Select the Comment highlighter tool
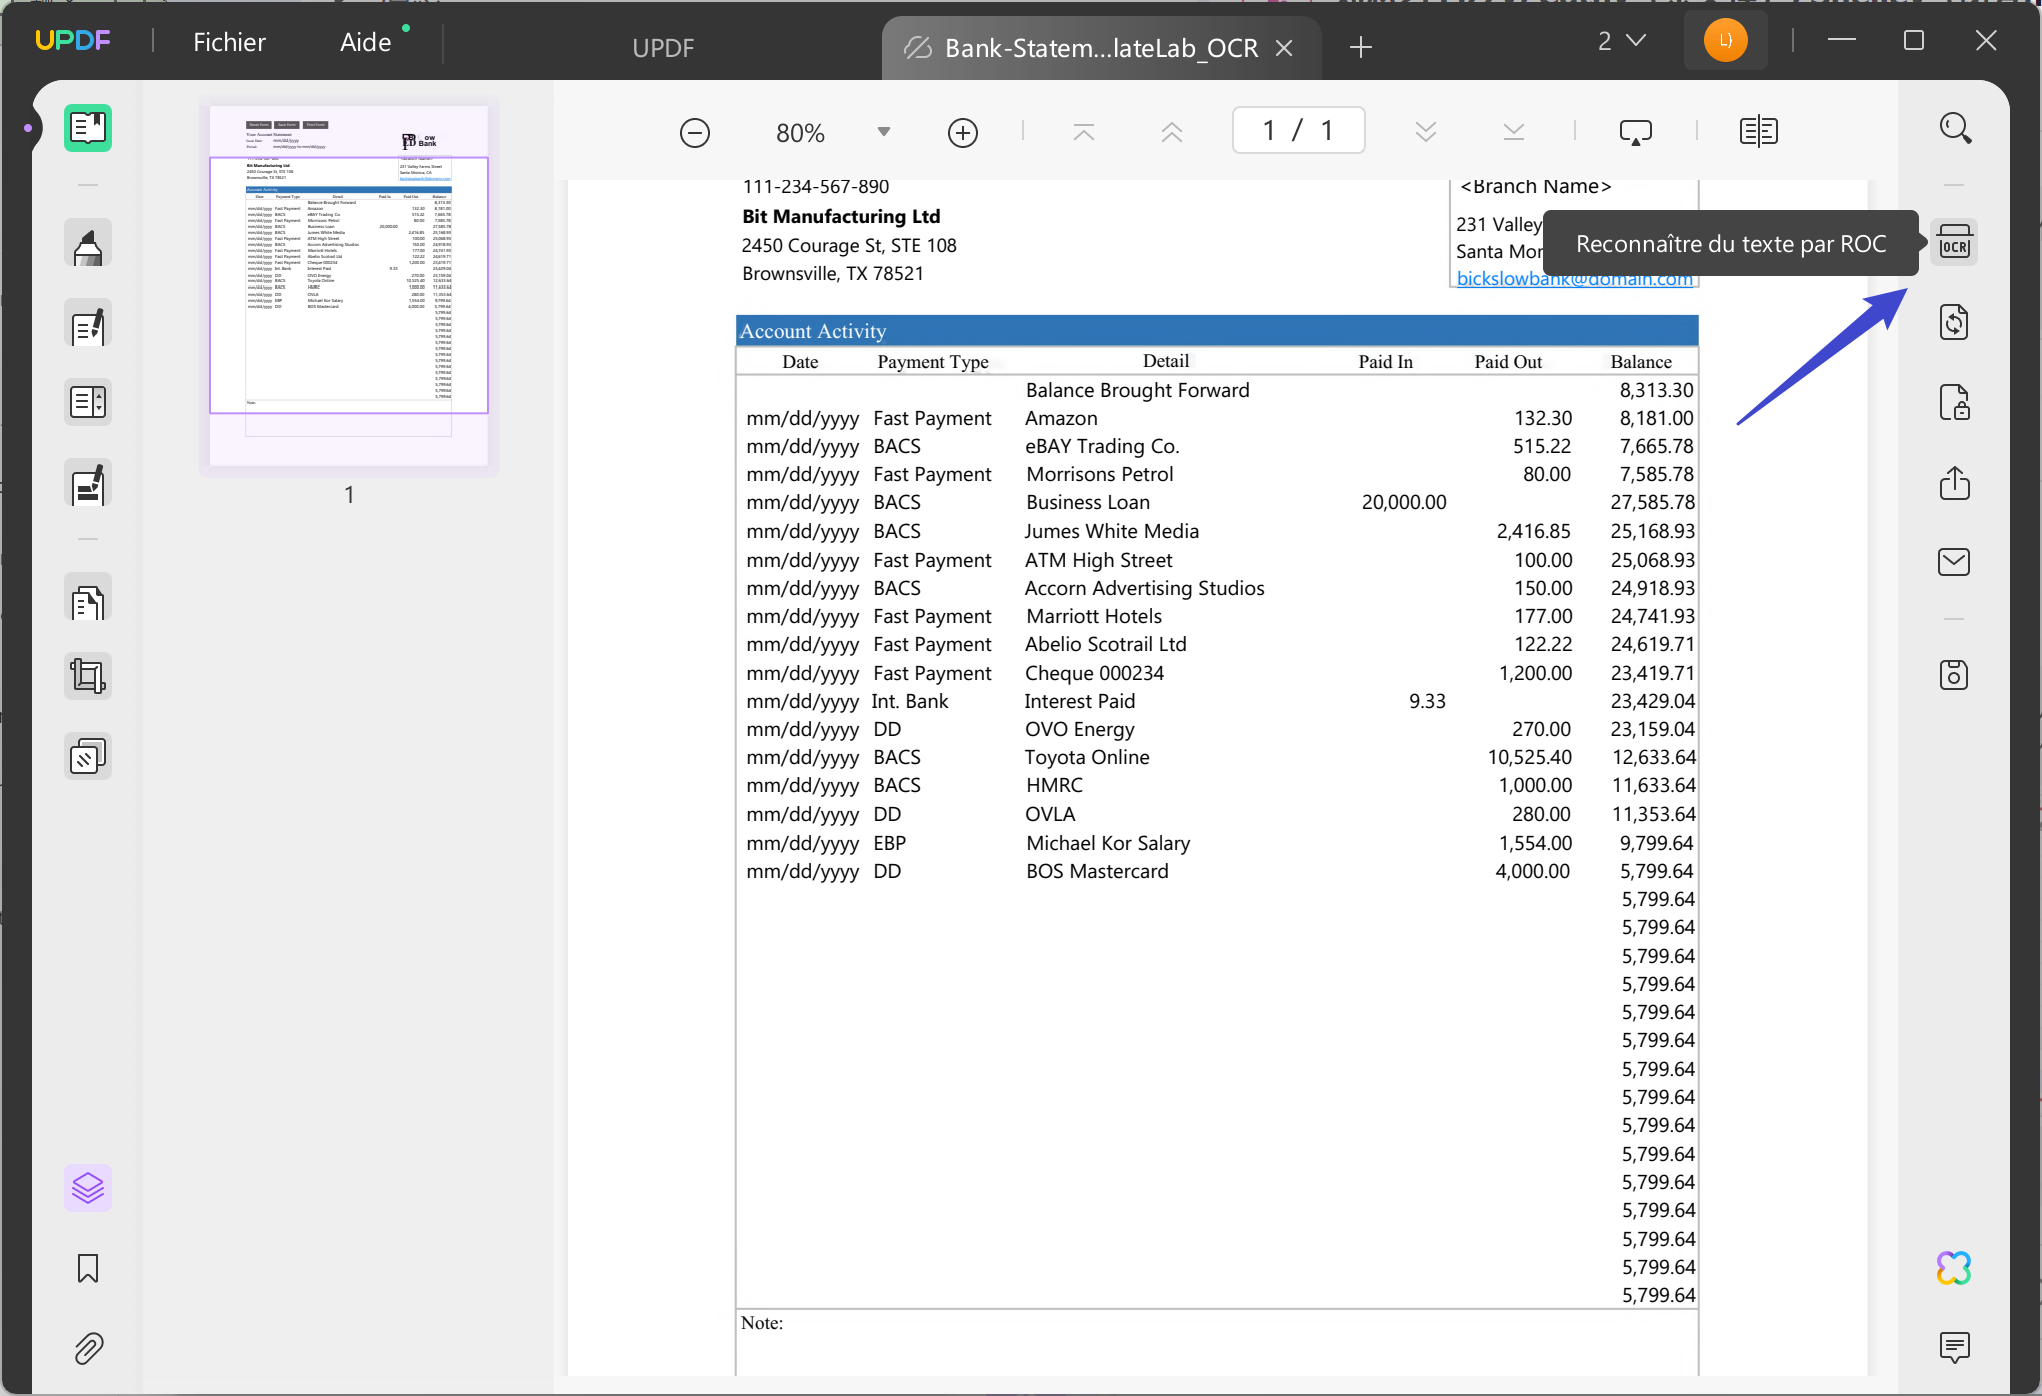 point(88,244)
